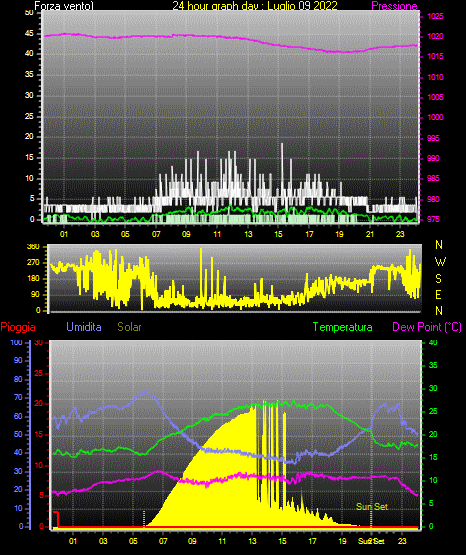
Task: Click the Solar legend label
Action: (130, 327)
